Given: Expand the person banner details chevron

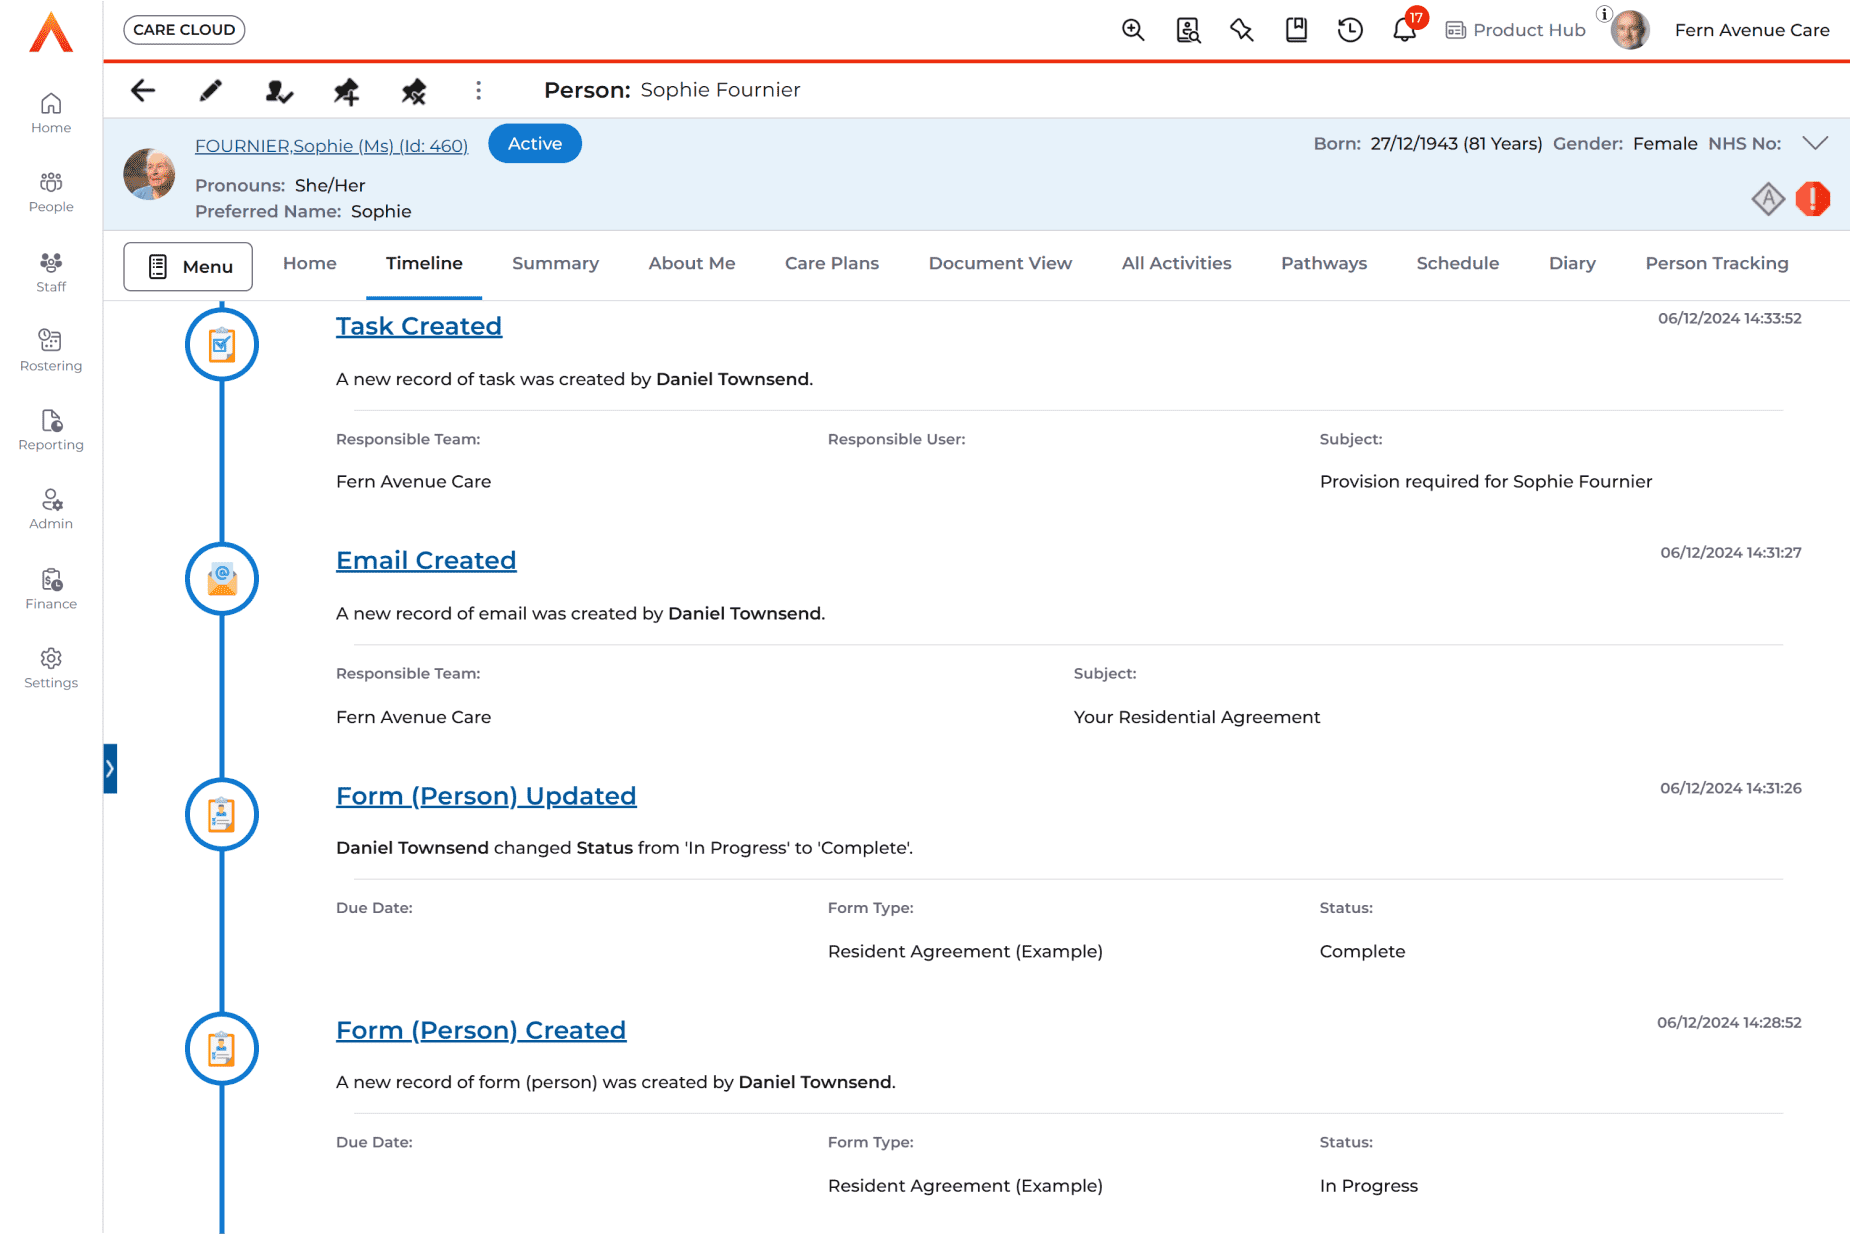Looking at the screenshot, I should pos(1815,143).
